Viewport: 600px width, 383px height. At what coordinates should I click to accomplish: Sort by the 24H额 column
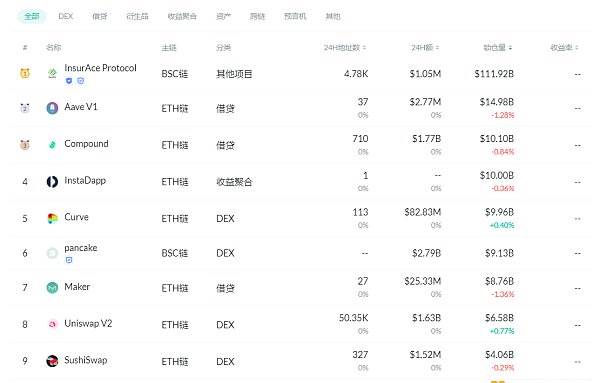pos(425,47)
